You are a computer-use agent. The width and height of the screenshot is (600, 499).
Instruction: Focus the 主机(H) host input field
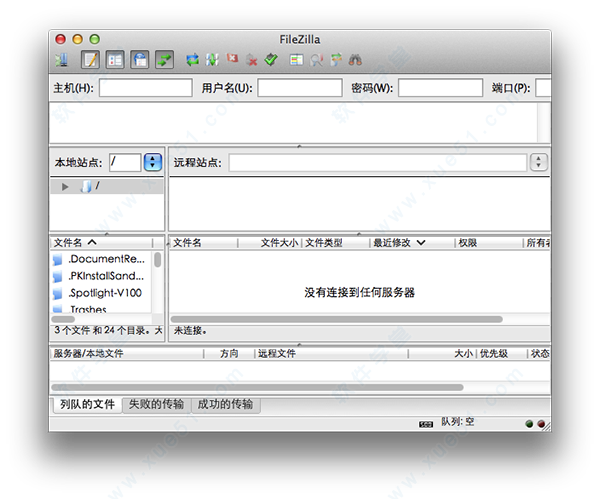pos(146,88)
